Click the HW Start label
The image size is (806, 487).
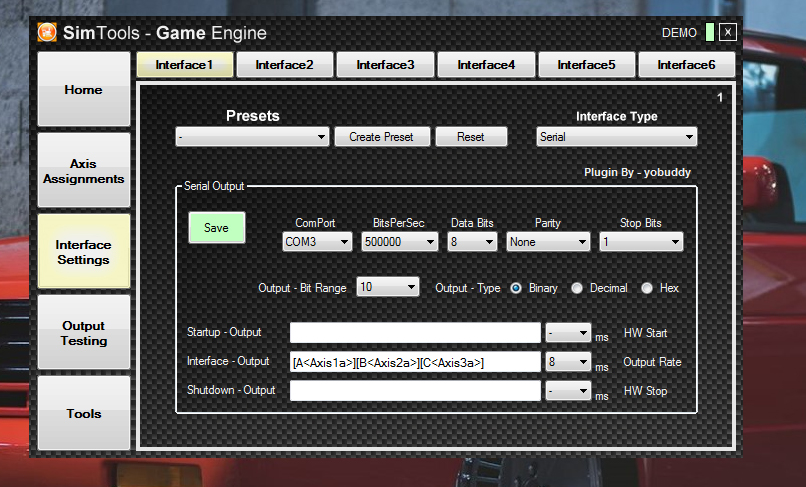[646, 333]
